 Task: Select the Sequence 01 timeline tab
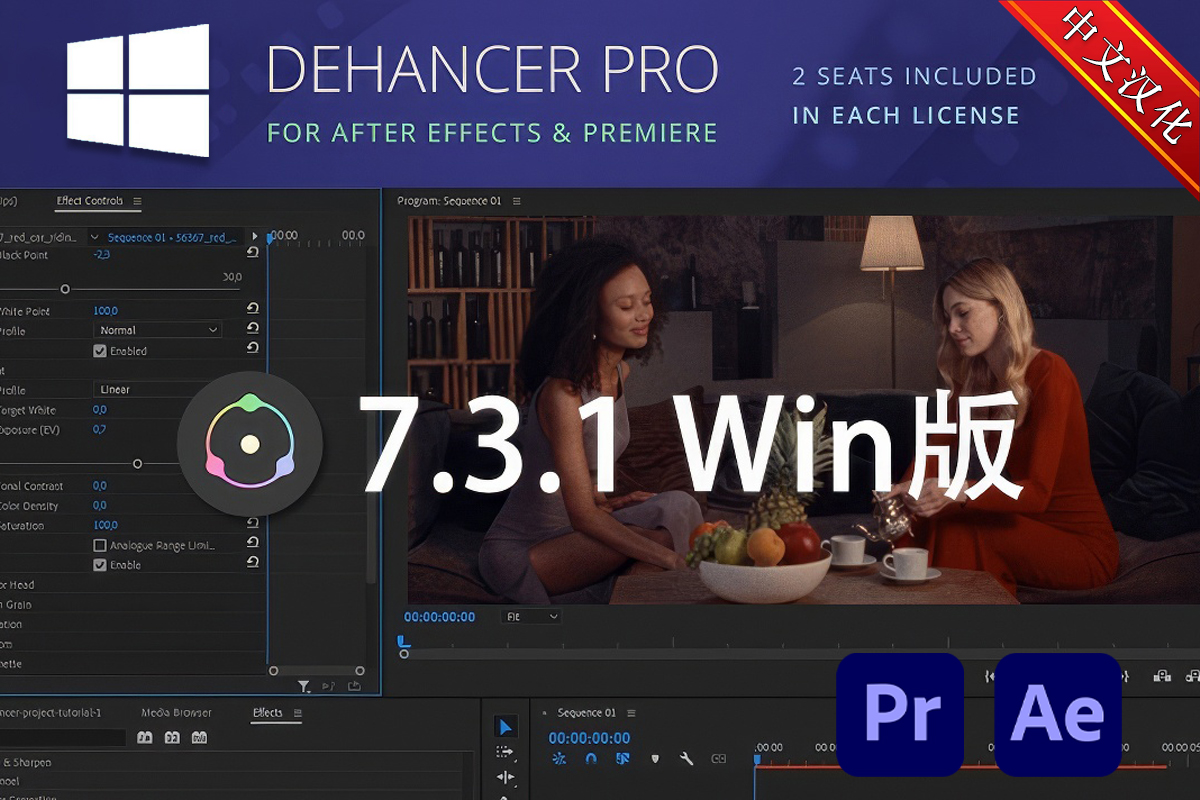click(587, 713)
